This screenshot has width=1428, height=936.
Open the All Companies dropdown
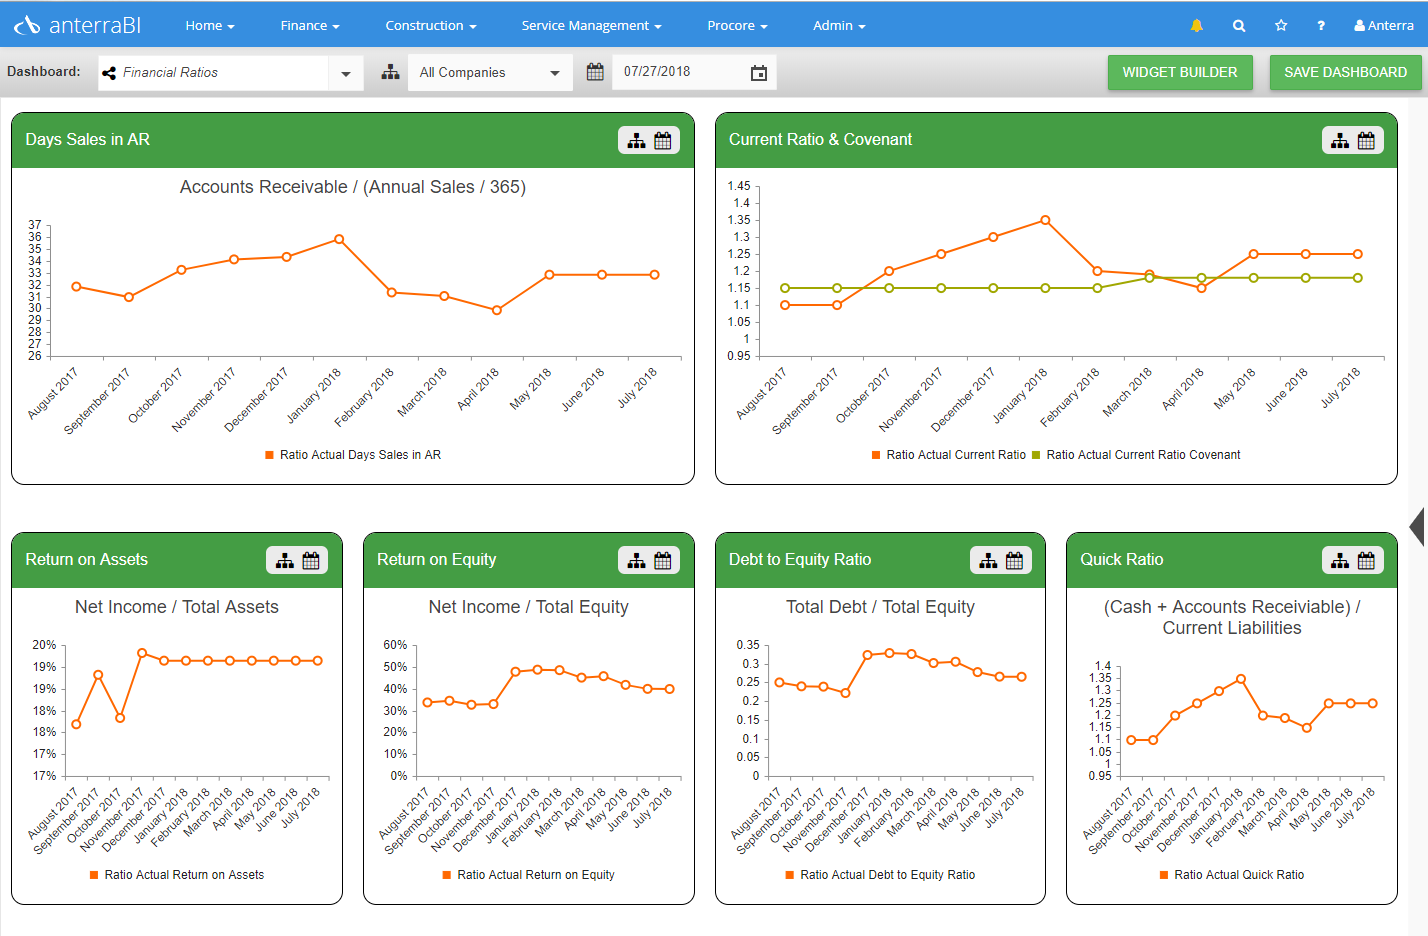490,73
